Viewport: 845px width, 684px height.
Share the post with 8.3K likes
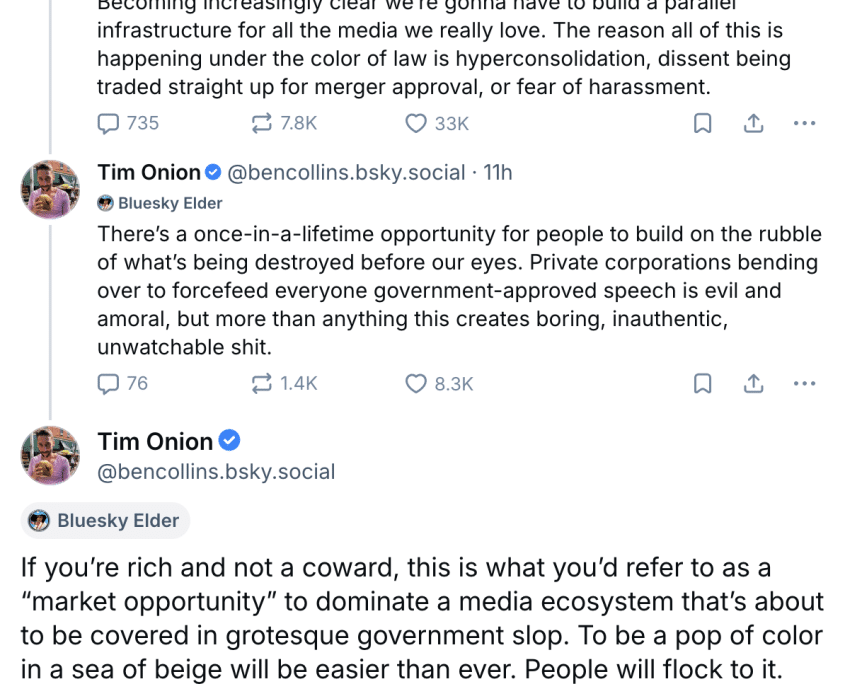[754, 383]
